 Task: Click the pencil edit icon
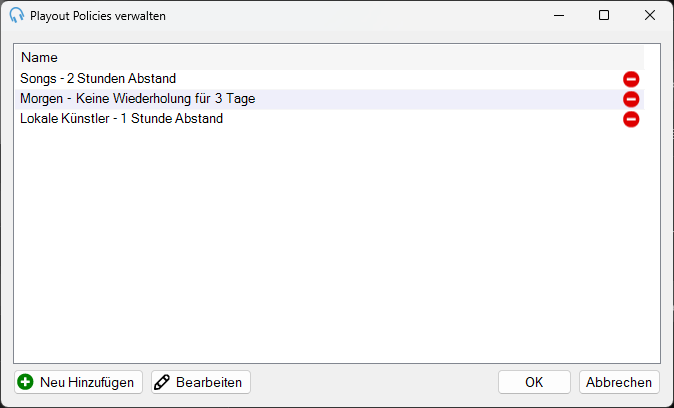[162, 382]
